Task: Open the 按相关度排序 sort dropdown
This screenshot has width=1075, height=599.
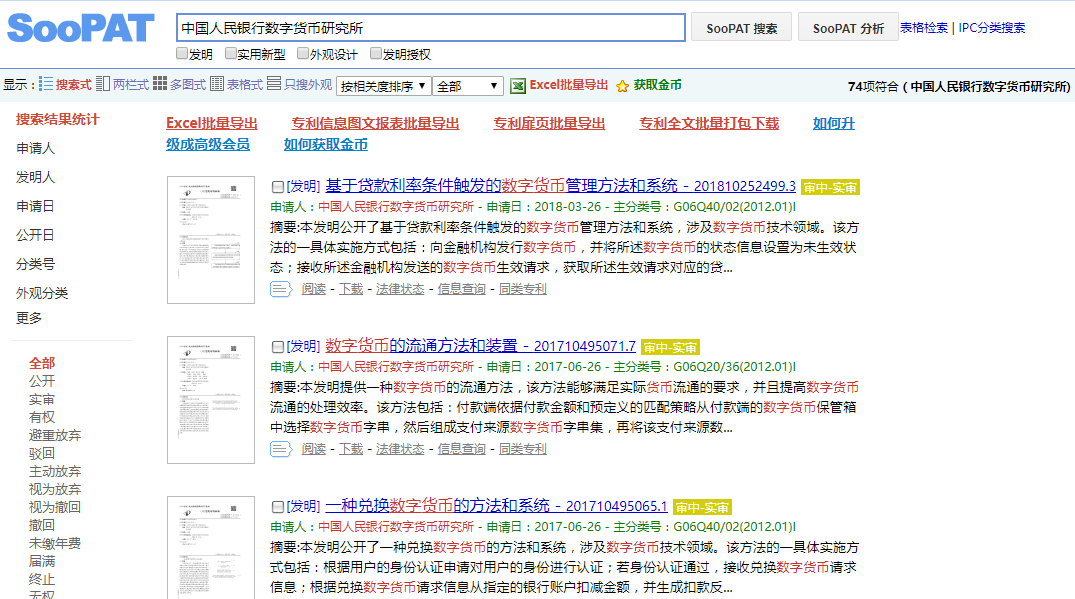Action: point(384,86)
